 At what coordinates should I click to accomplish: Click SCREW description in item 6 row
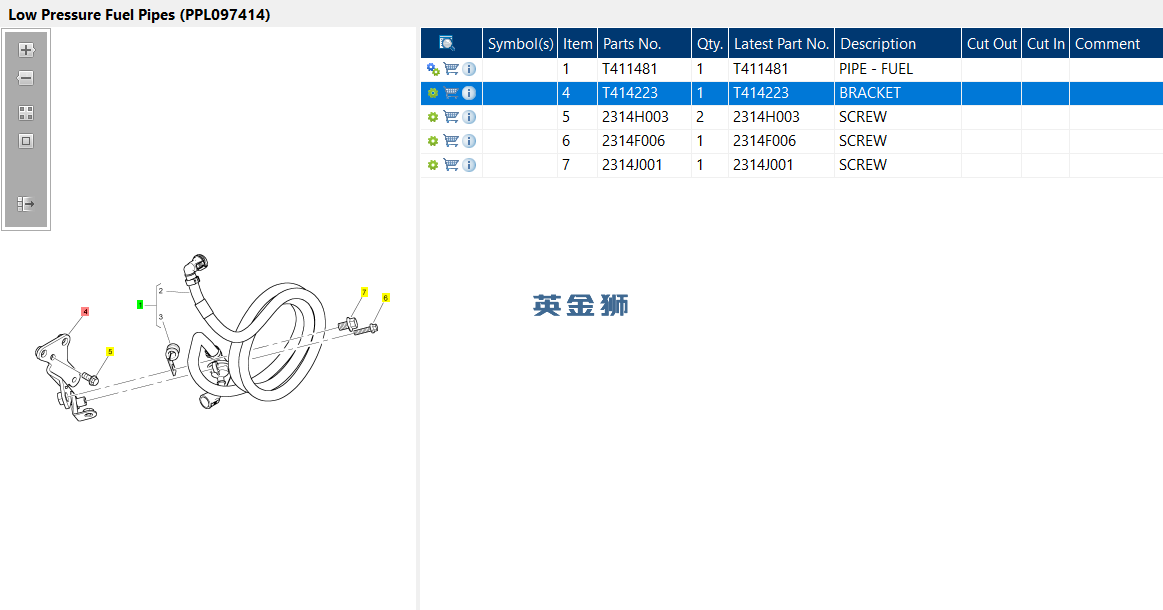click(863, 141)
